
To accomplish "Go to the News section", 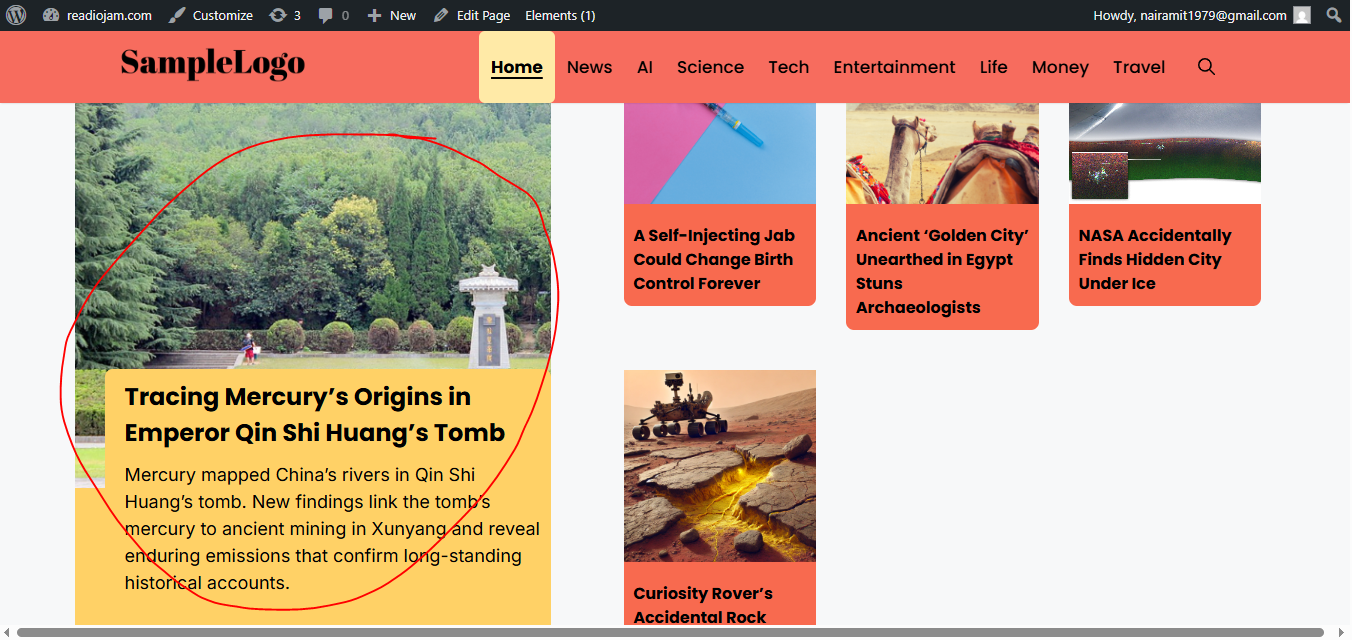I will coord(589,67).
